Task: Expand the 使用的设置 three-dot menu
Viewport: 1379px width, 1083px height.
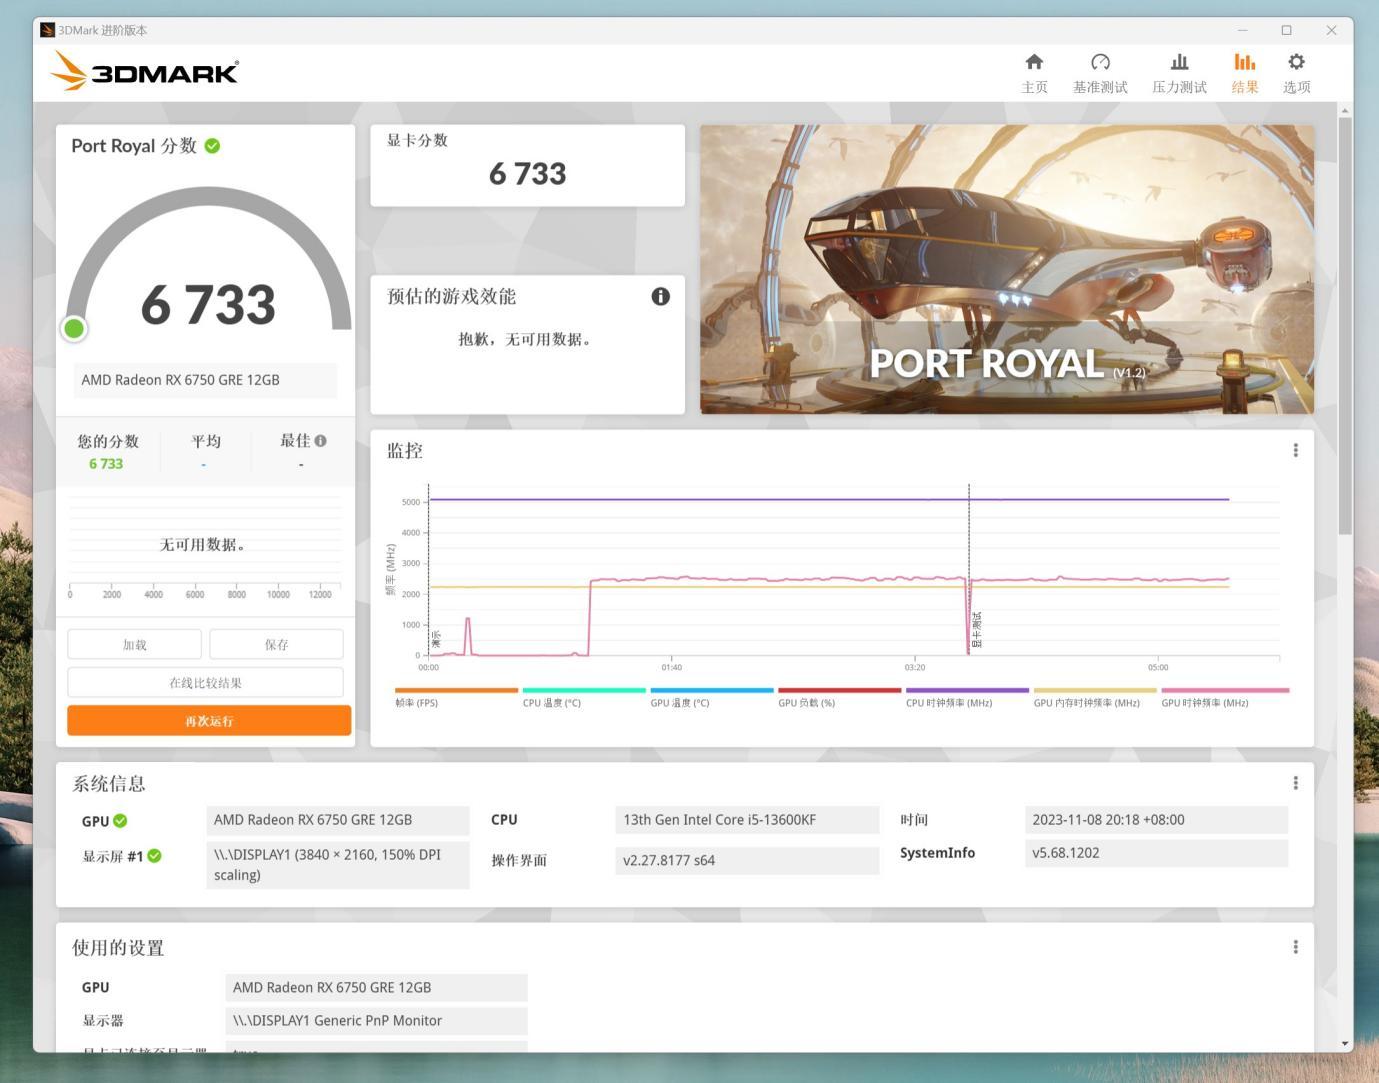Action: pos(1295,947)
